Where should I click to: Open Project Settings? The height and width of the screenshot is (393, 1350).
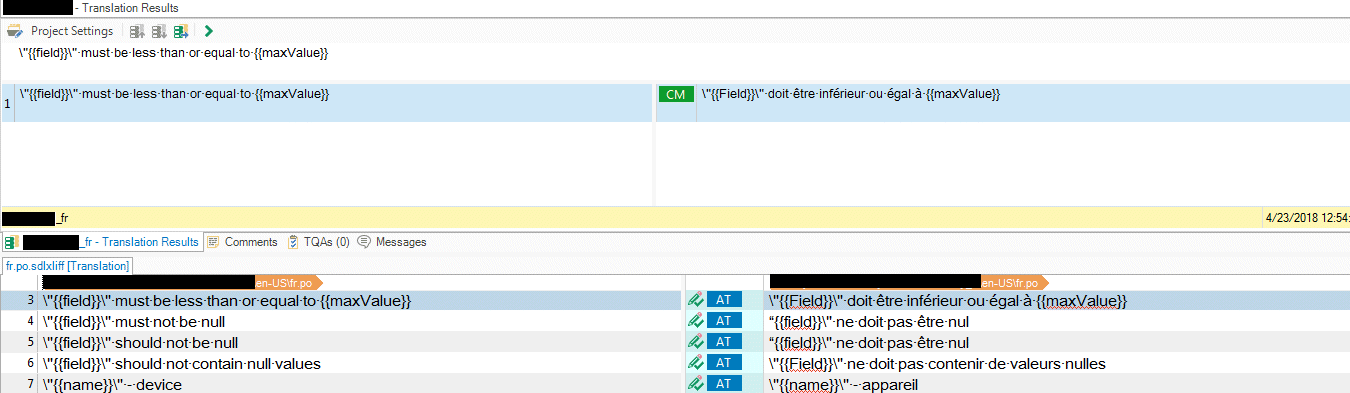tap(61, 31)
